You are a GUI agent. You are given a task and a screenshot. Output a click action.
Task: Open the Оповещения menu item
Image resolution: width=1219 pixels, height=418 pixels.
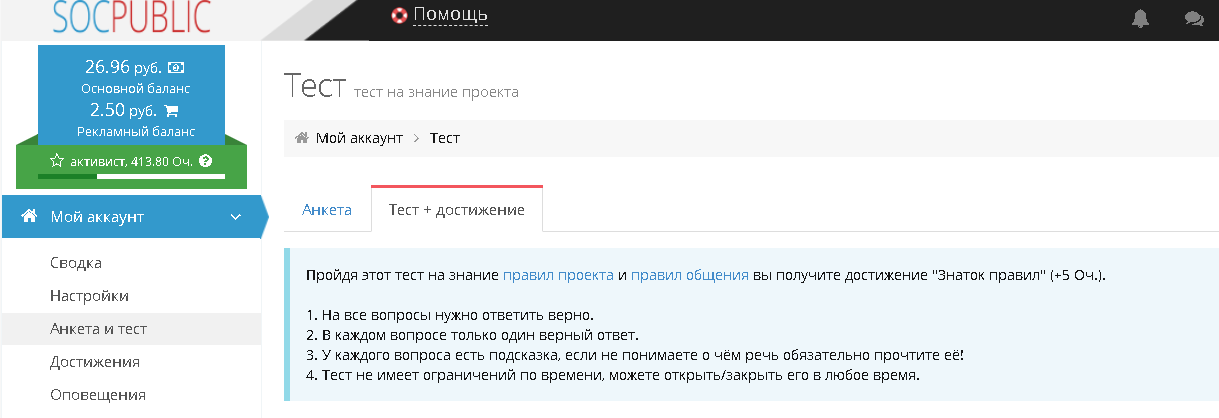(x=98, y=394)
